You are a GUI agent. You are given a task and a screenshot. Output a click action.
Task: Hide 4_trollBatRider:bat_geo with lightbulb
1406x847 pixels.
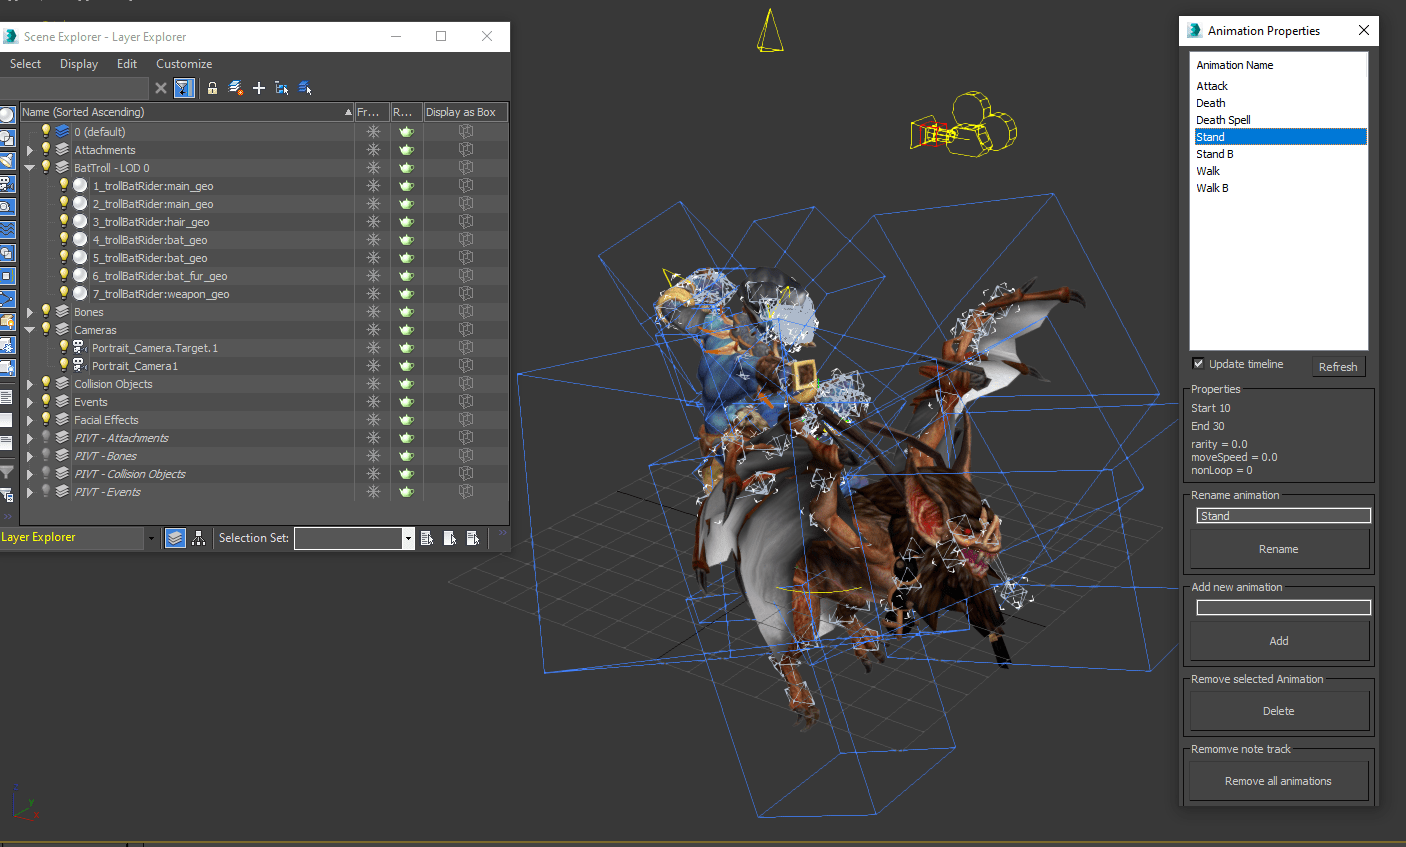coord(64,239)
